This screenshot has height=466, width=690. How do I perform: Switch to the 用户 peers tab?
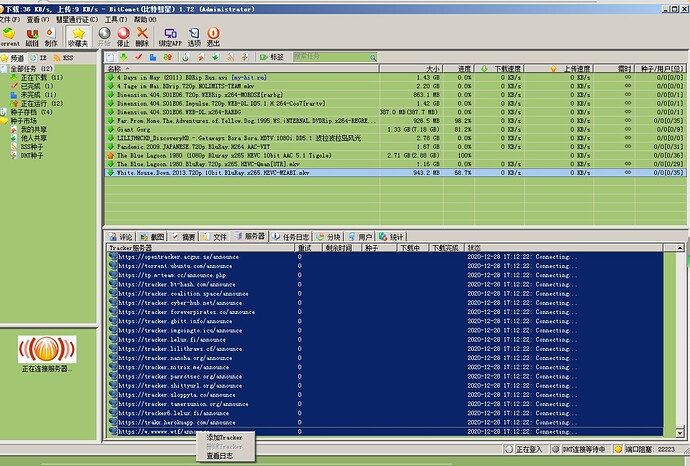coord(360,237)
